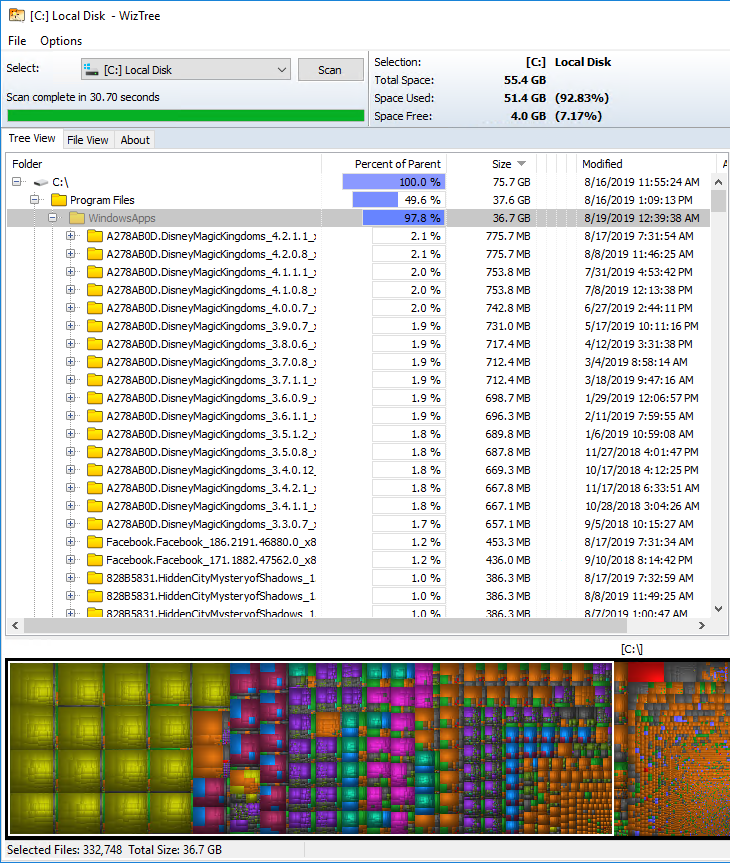Click the Program Files folder icon
Viewport: 730px width, 863px height.
coord(59,200)
